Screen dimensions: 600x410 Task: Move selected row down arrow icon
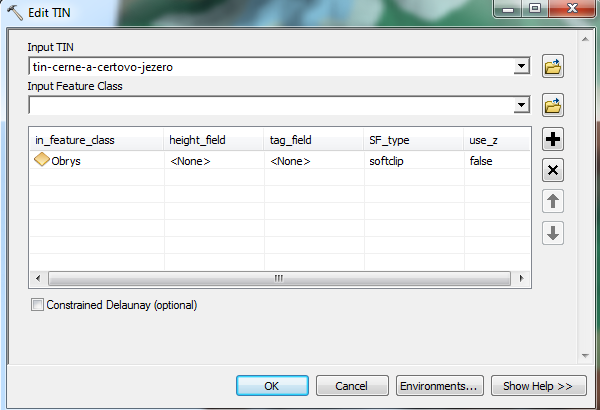[x=553, y=232]
